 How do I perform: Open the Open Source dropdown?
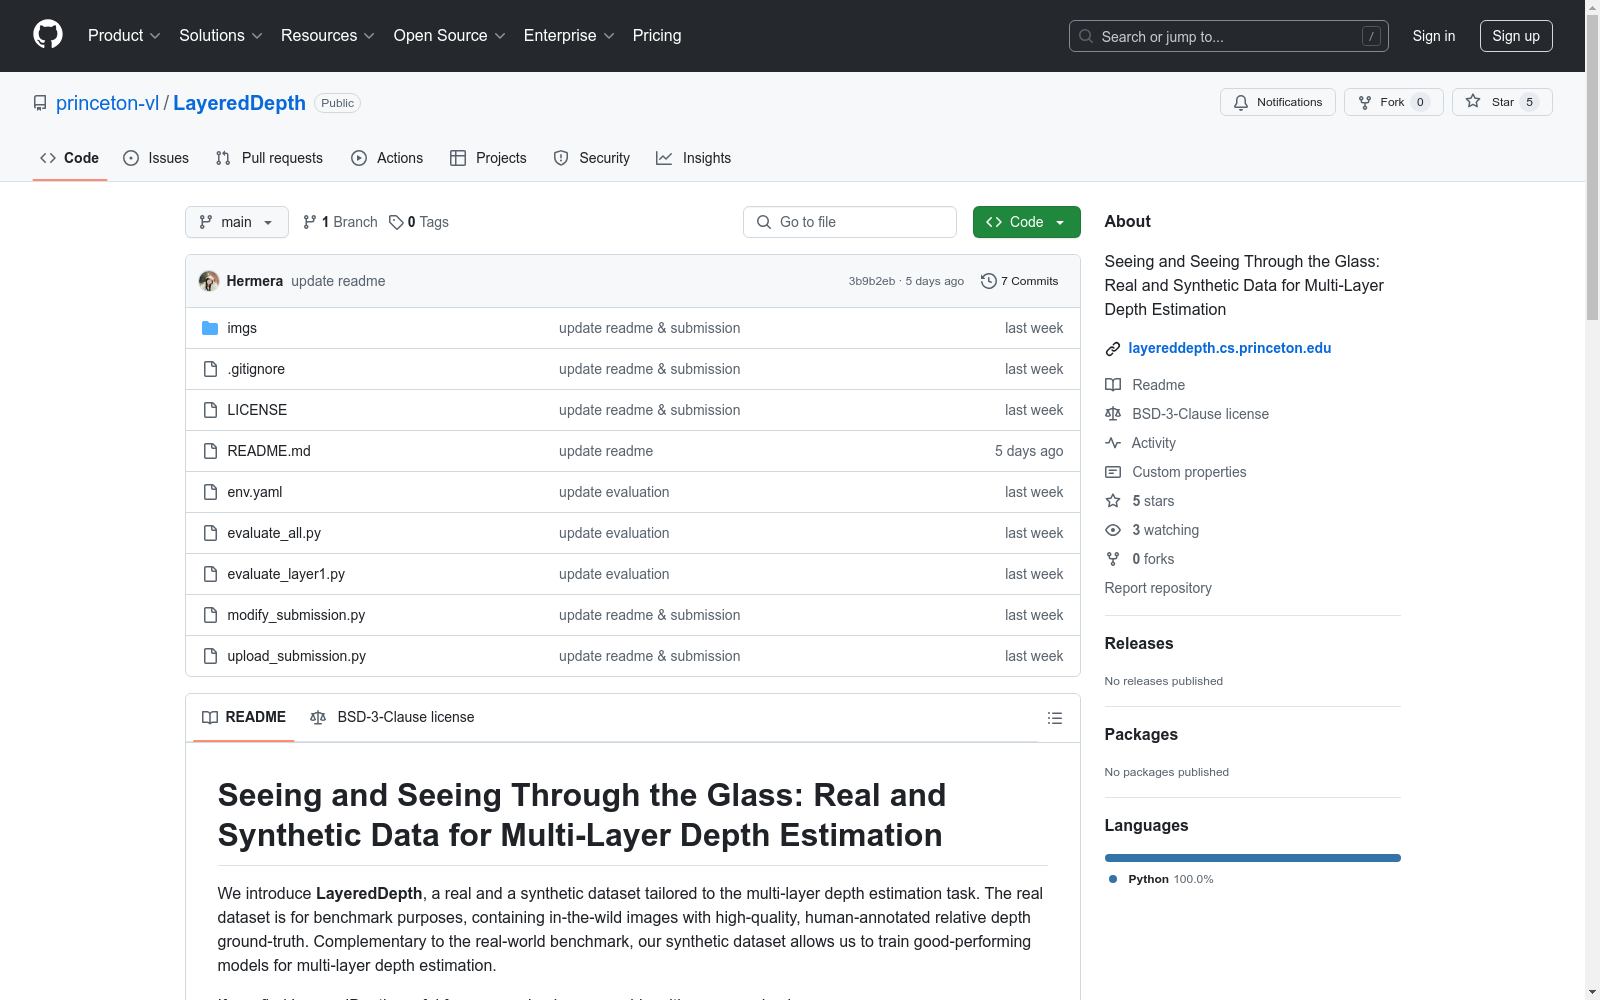click(450, 36)
